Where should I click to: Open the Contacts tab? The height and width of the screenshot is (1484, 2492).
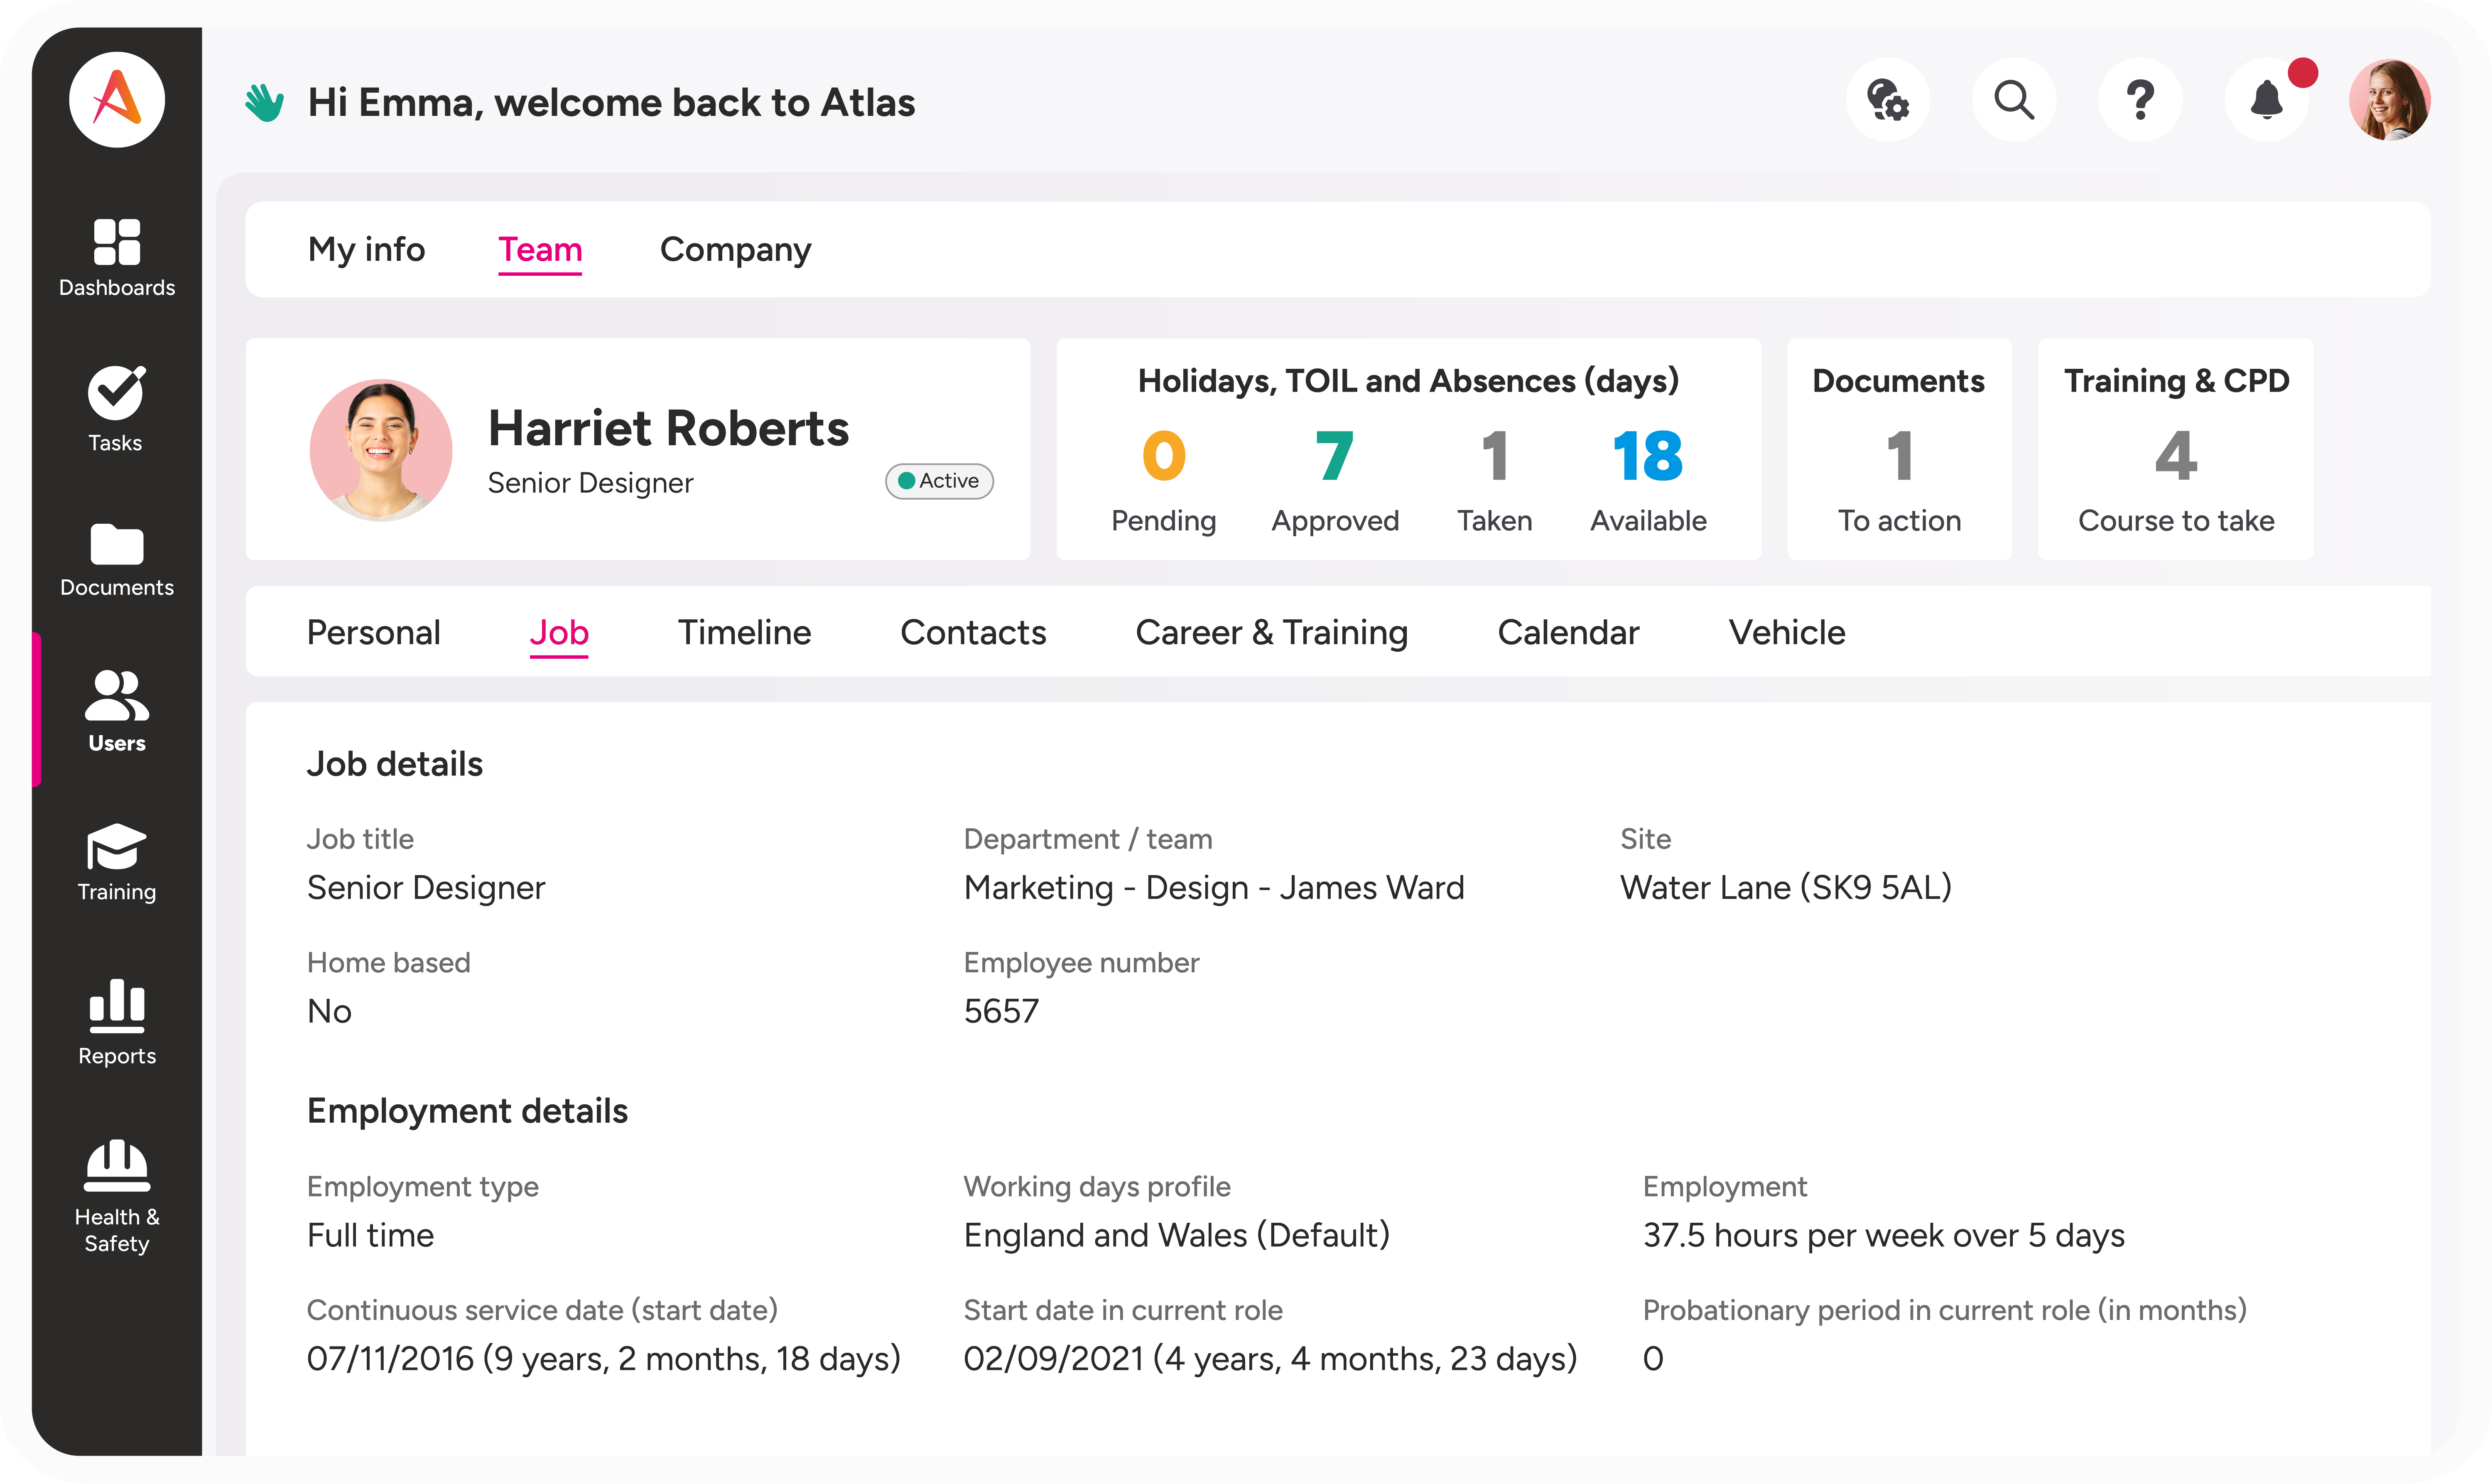[973, 632]
